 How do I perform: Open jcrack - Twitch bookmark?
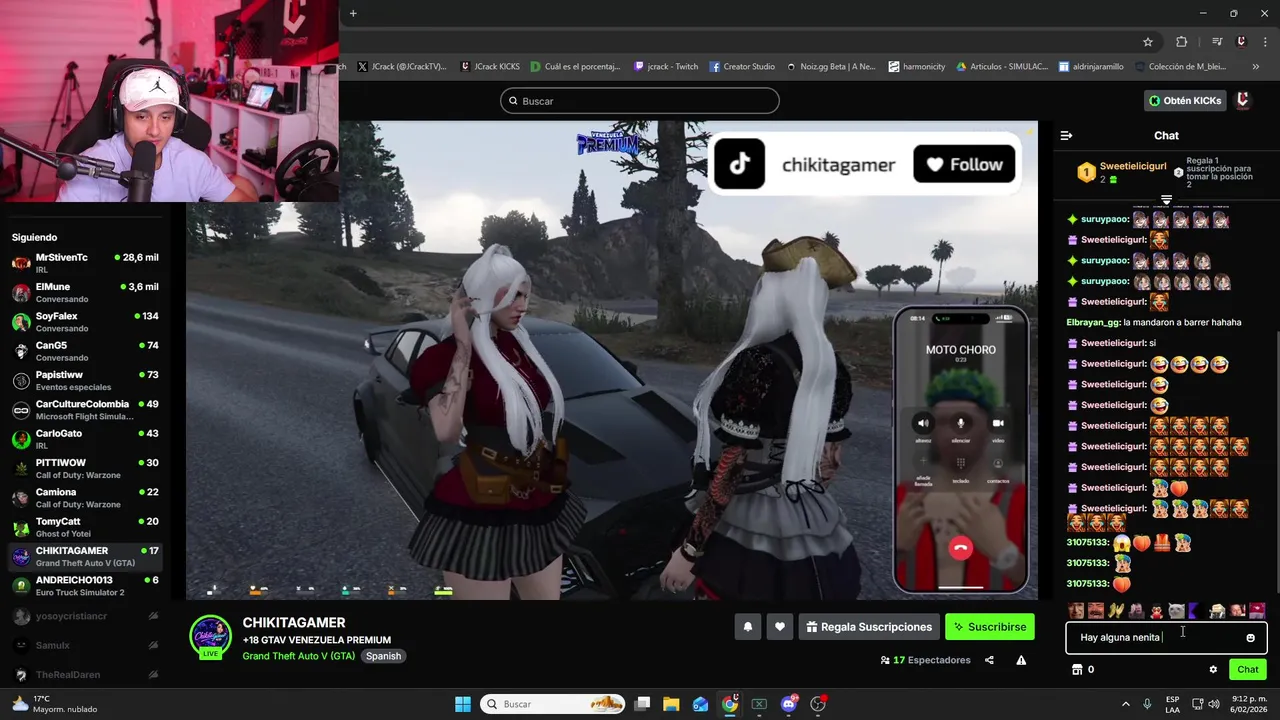coord(666,67)
